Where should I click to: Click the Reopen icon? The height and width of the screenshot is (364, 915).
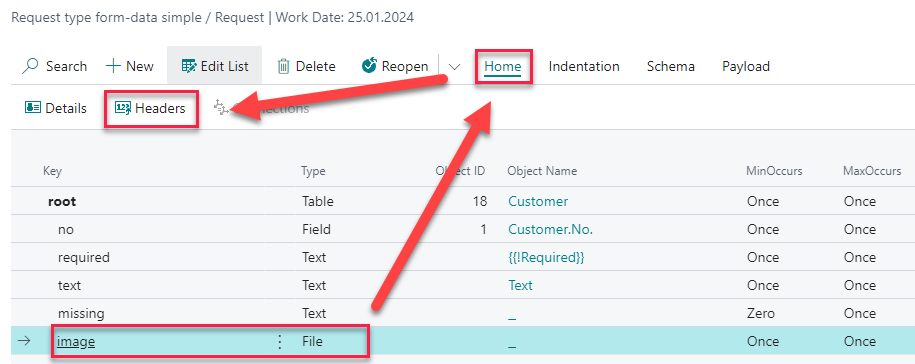(x=369, y=65)
